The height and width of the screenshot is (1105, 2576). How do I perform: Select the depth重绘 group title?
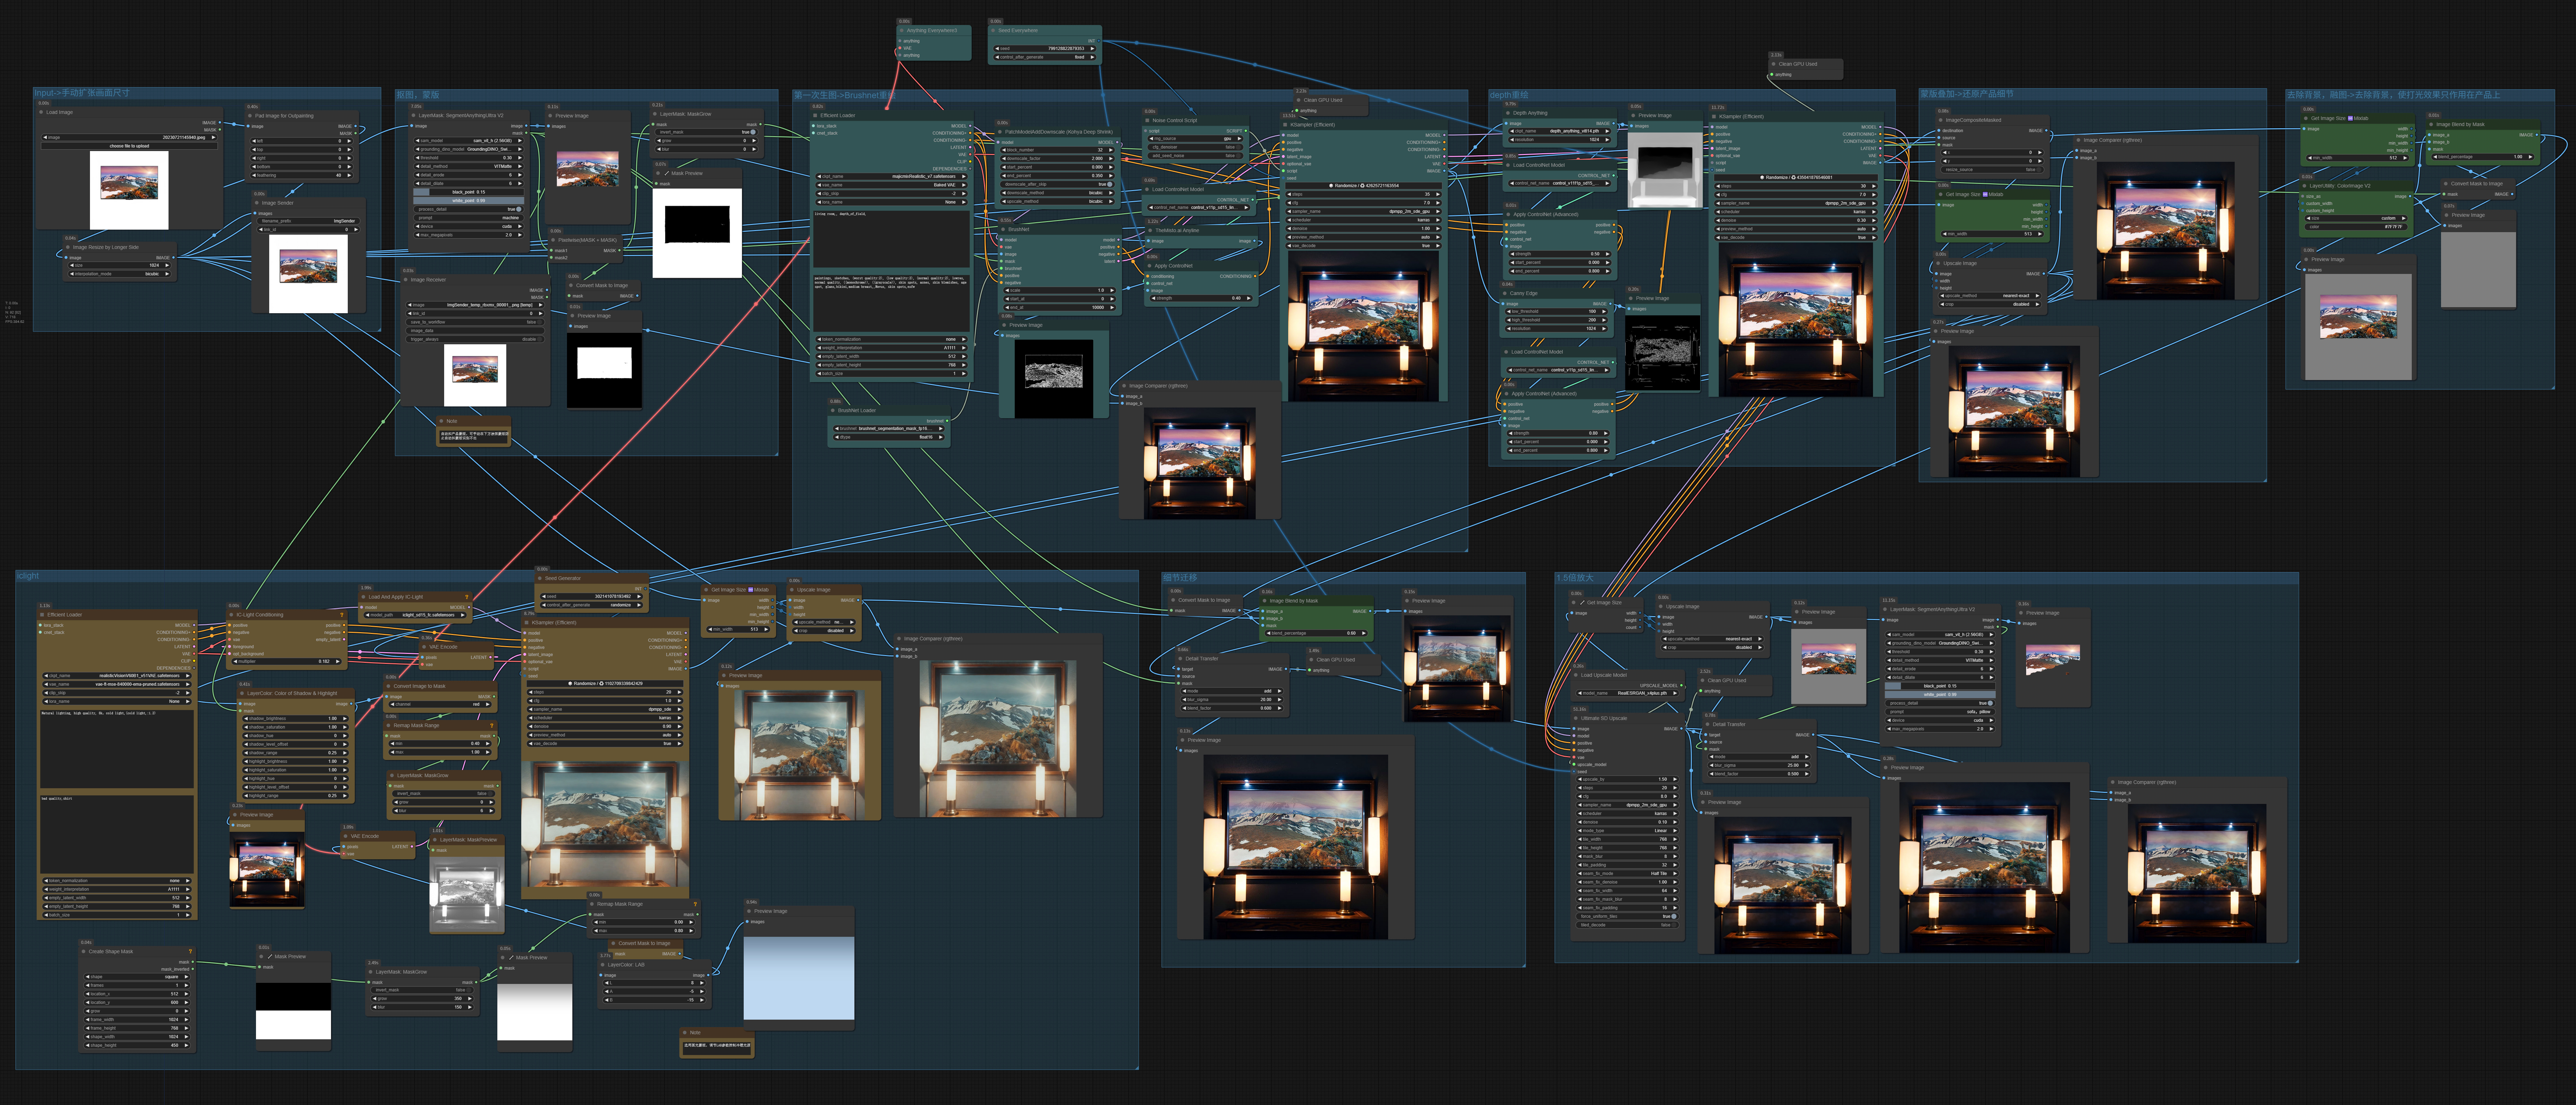click(1508, 95)
